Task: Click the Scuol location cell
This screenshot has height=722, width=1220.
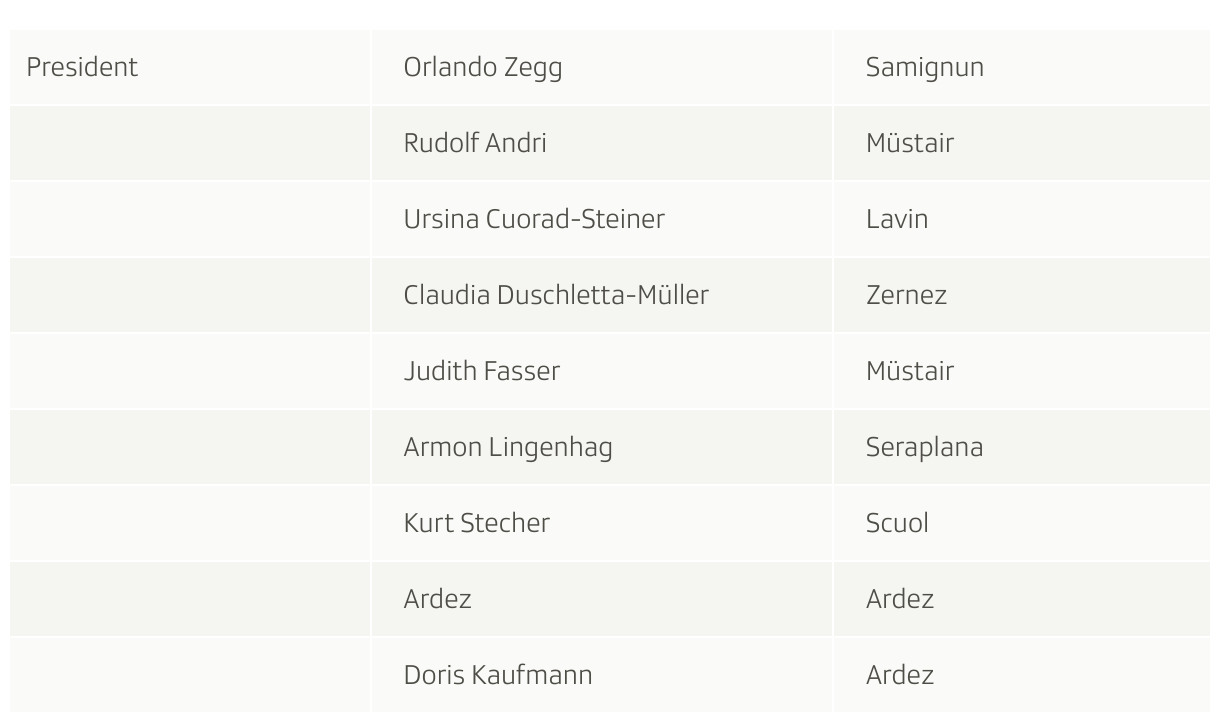Action: [x=896, y=523]
